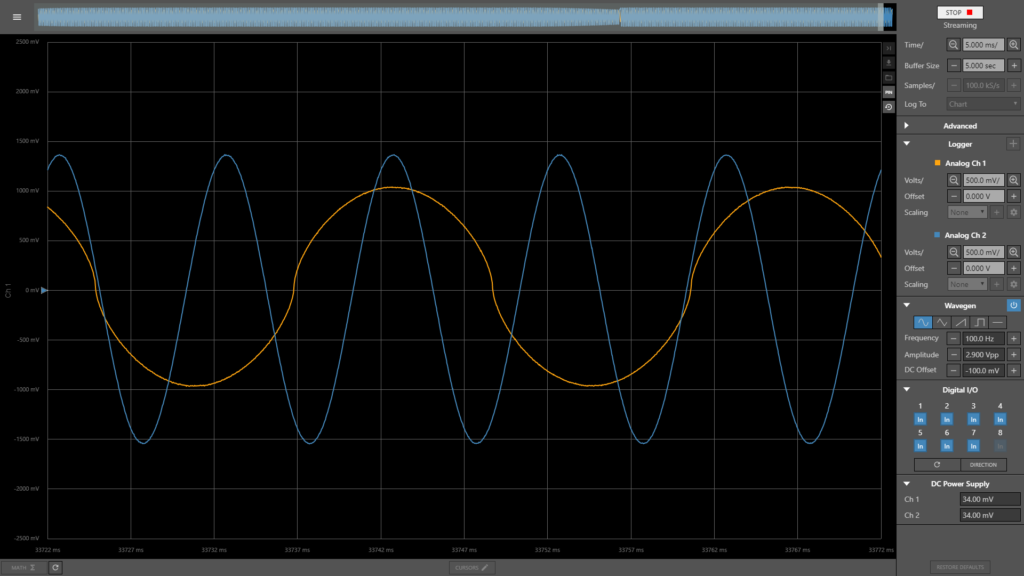This screenshot has width=1024, height=576.
Task: Select the sawtooth waveform
Action: (960, 322)
